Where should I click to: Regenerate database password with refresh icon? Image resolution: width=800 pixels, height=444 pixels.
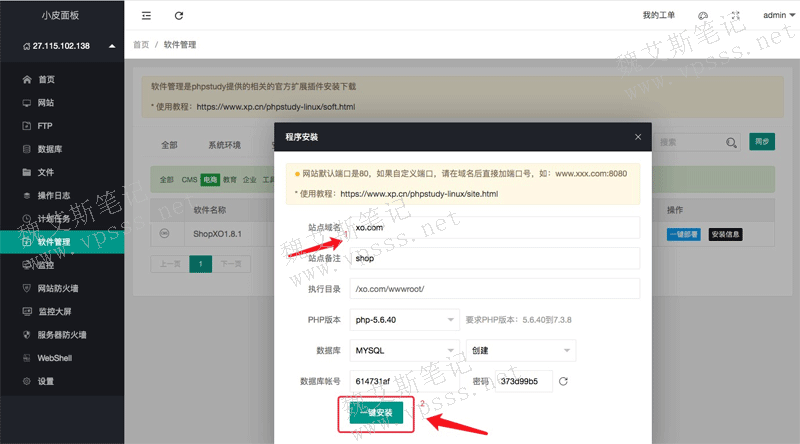(563, 381)
